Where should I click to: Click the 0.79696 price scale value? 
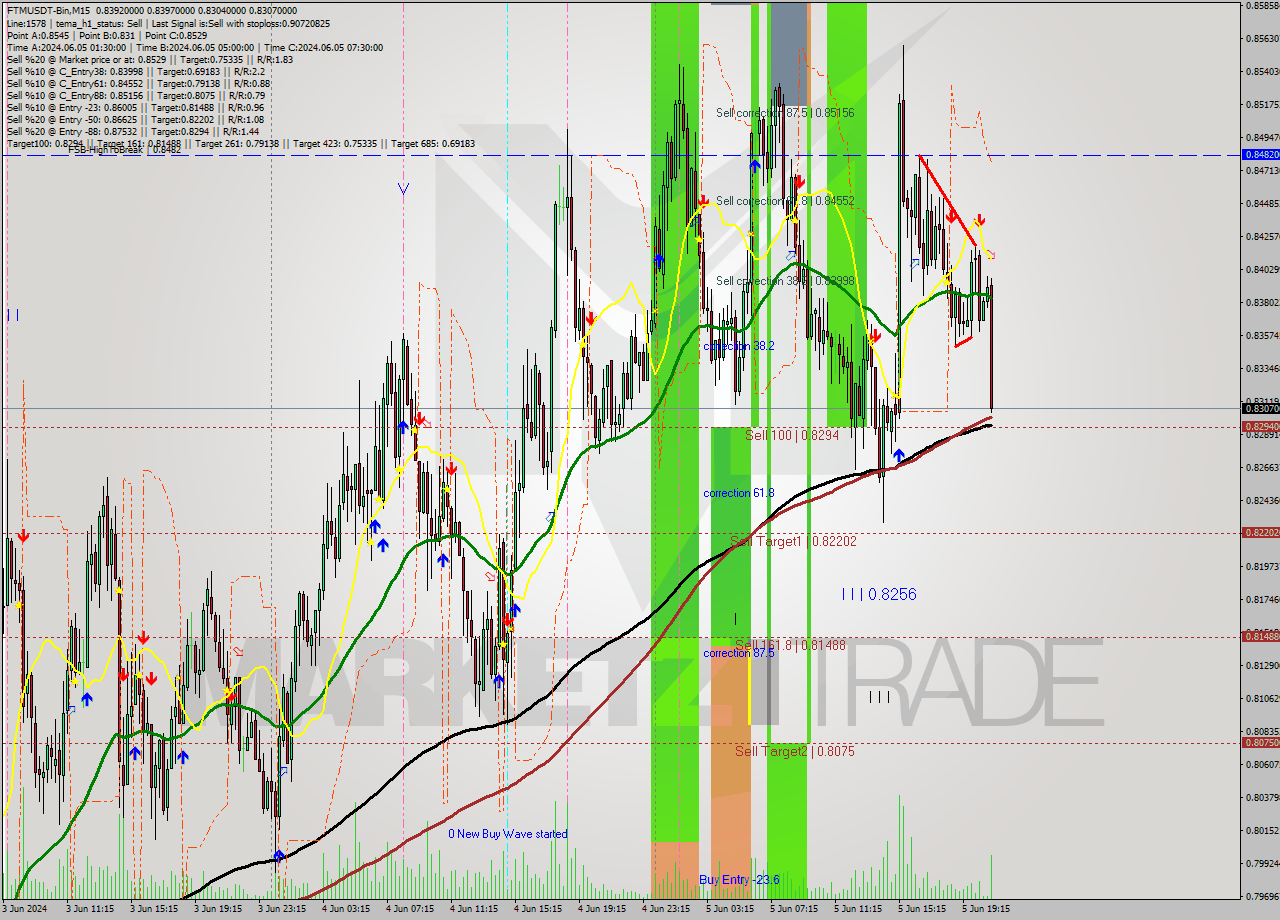1262,896
